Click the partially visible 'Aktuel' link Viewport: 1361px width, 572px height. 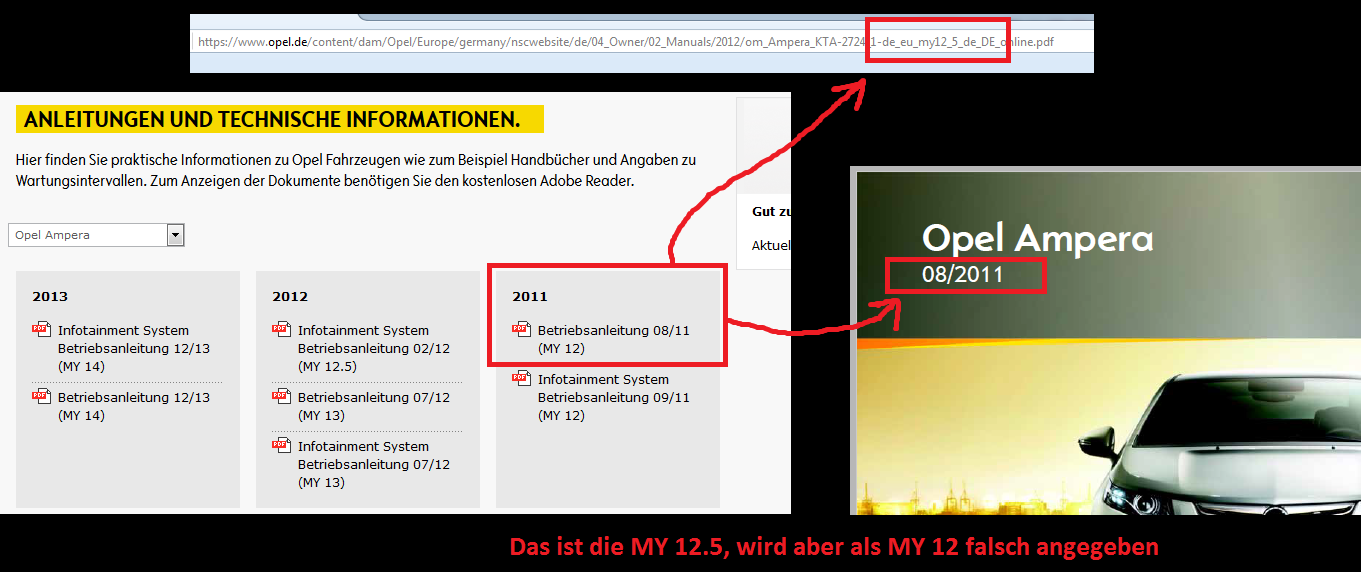click(x=771, y=246)
